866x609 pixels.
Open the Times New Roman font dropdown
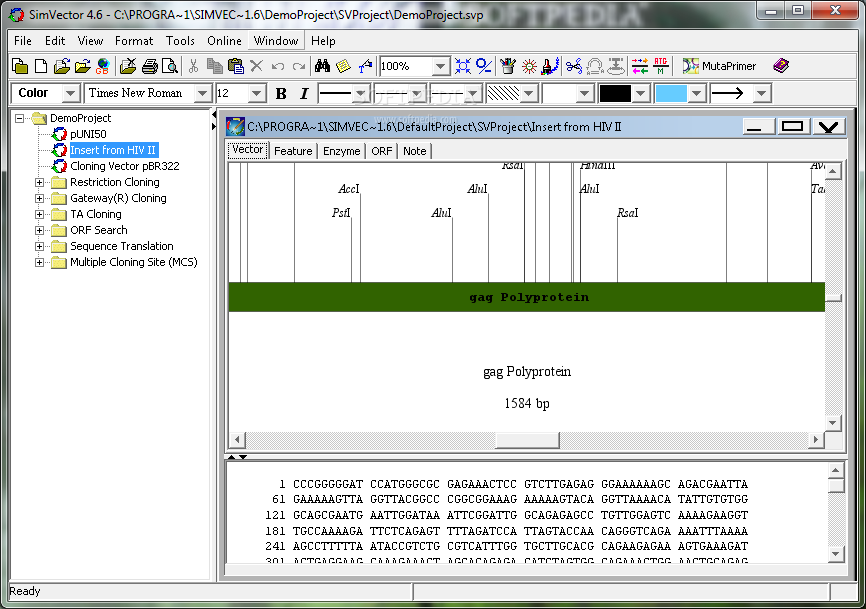click(203, 93)
